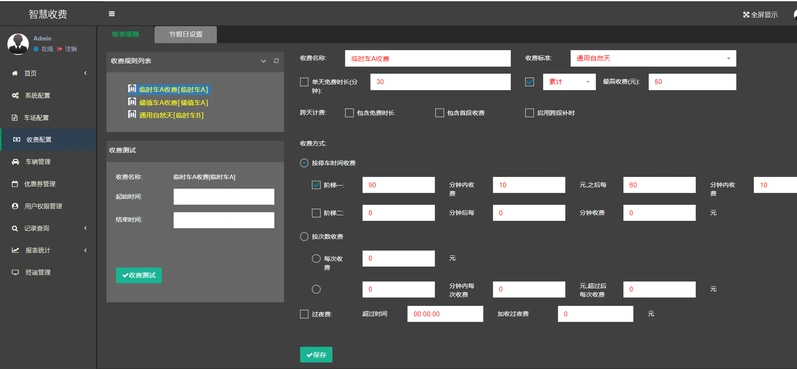This screenshot has width=797, height=369.
Task: Open the 收费规则 tab
Action: click(x=125, y=34)
